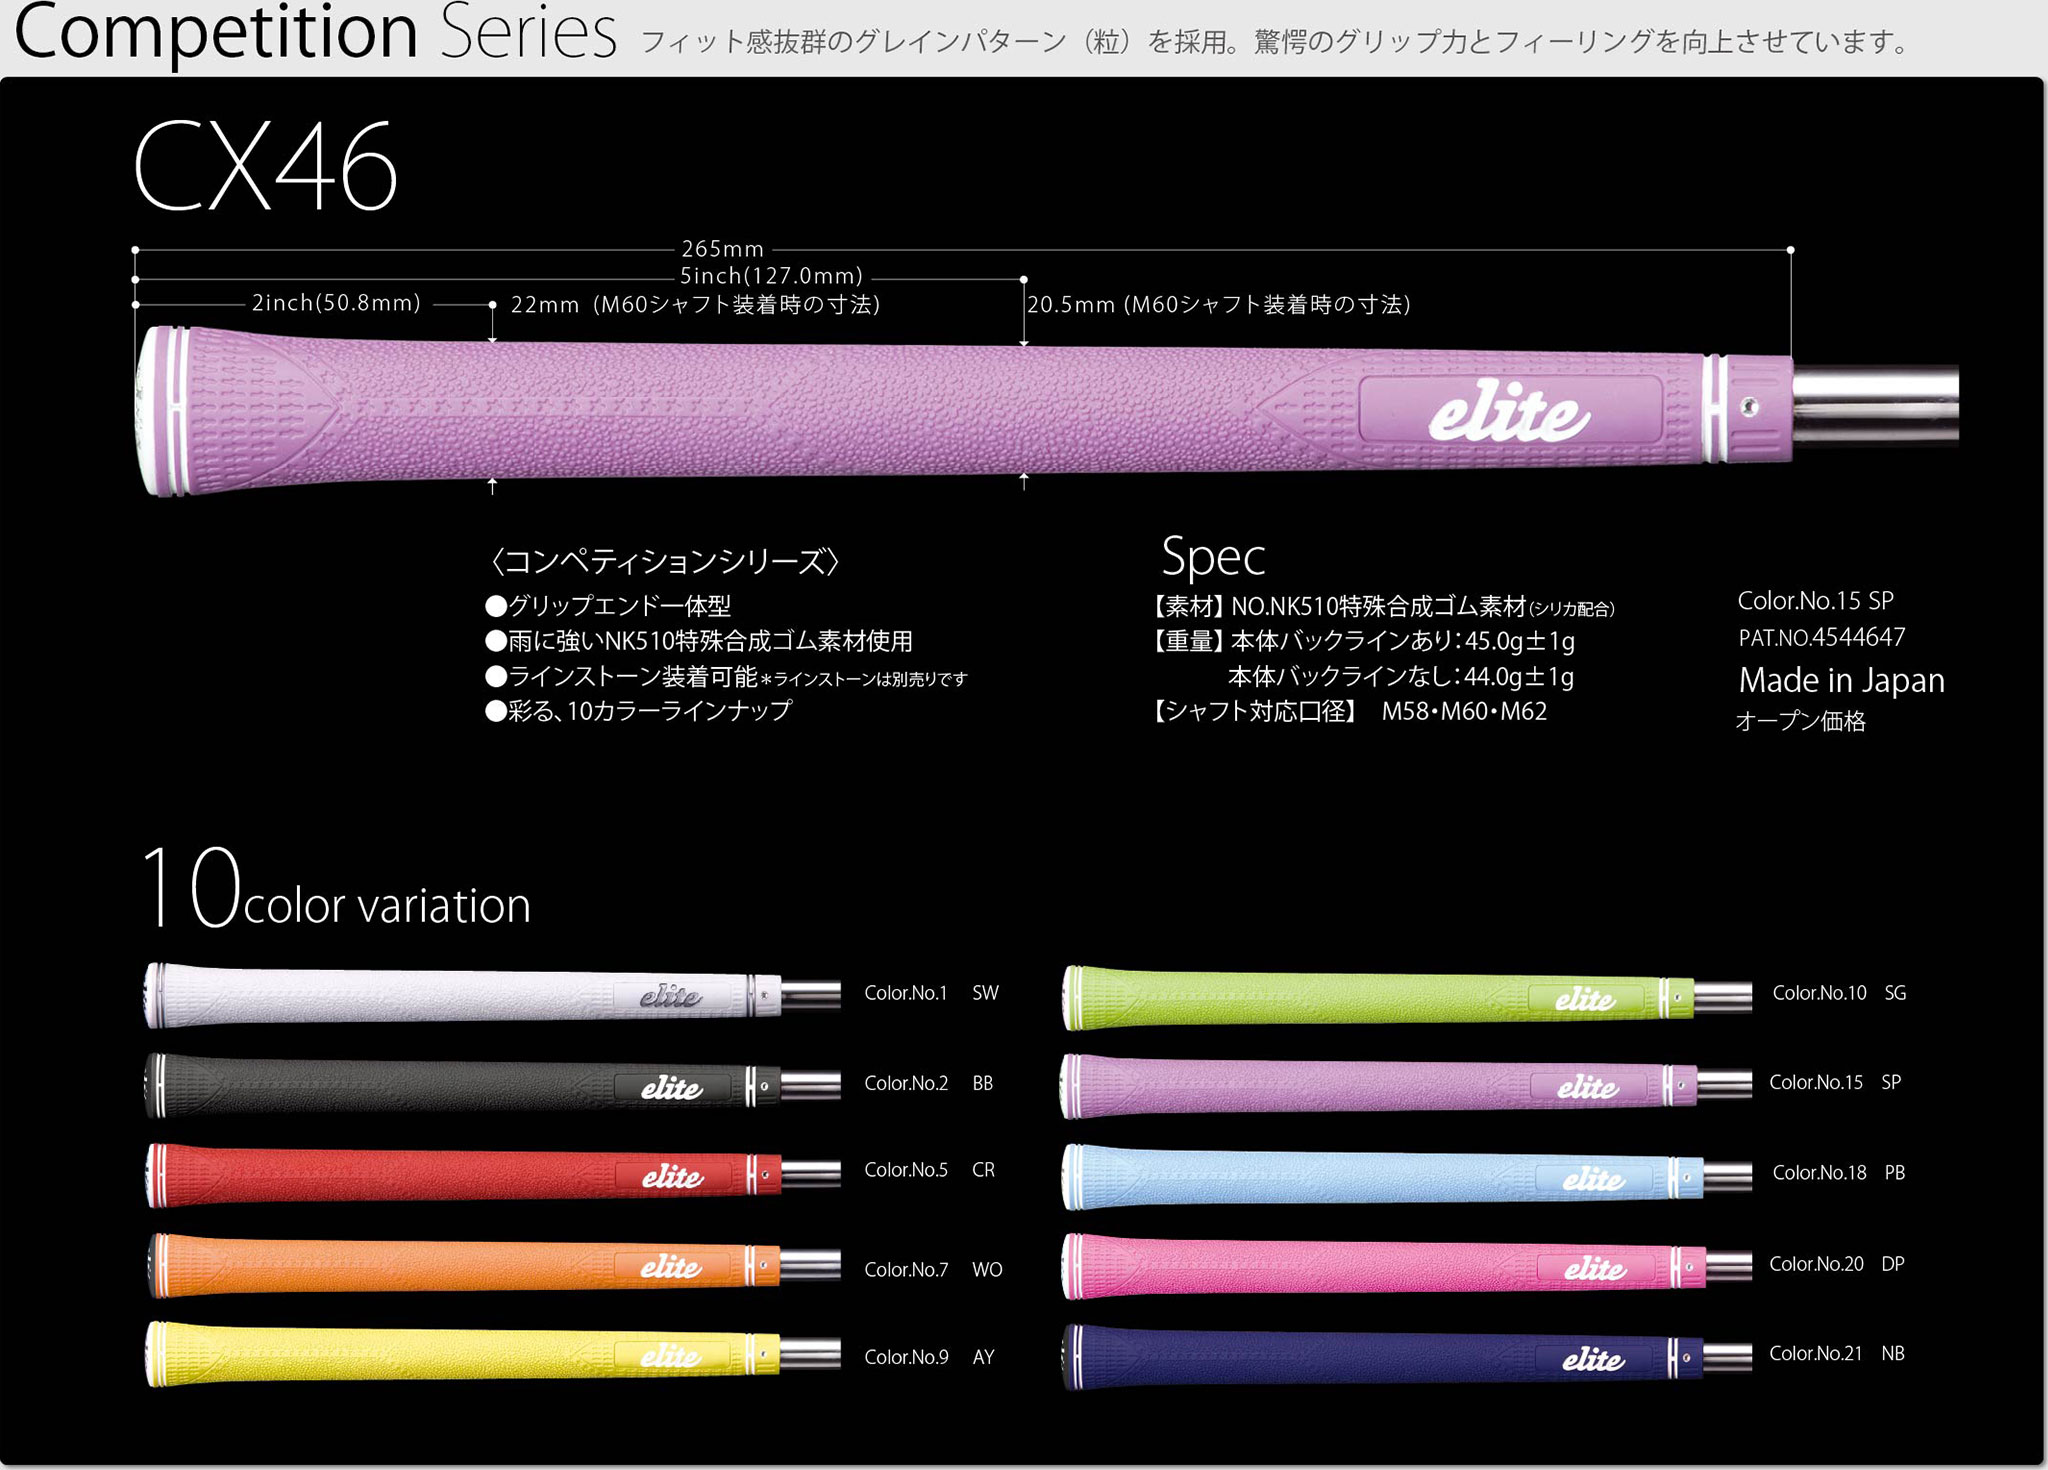The height and width of the screenshot is (1470, 2048).
Task: Click the red CR grip thumbnail
Action: (x=492, y=1174)
